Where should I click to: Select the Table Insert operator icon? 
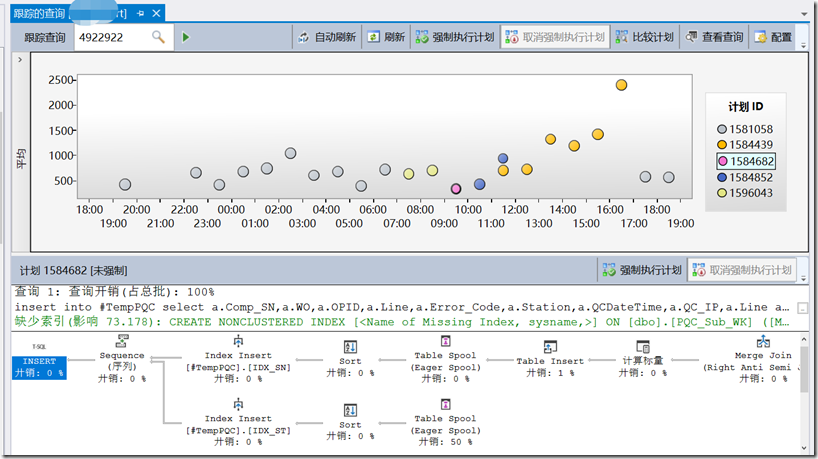click(x=550, y=347)
